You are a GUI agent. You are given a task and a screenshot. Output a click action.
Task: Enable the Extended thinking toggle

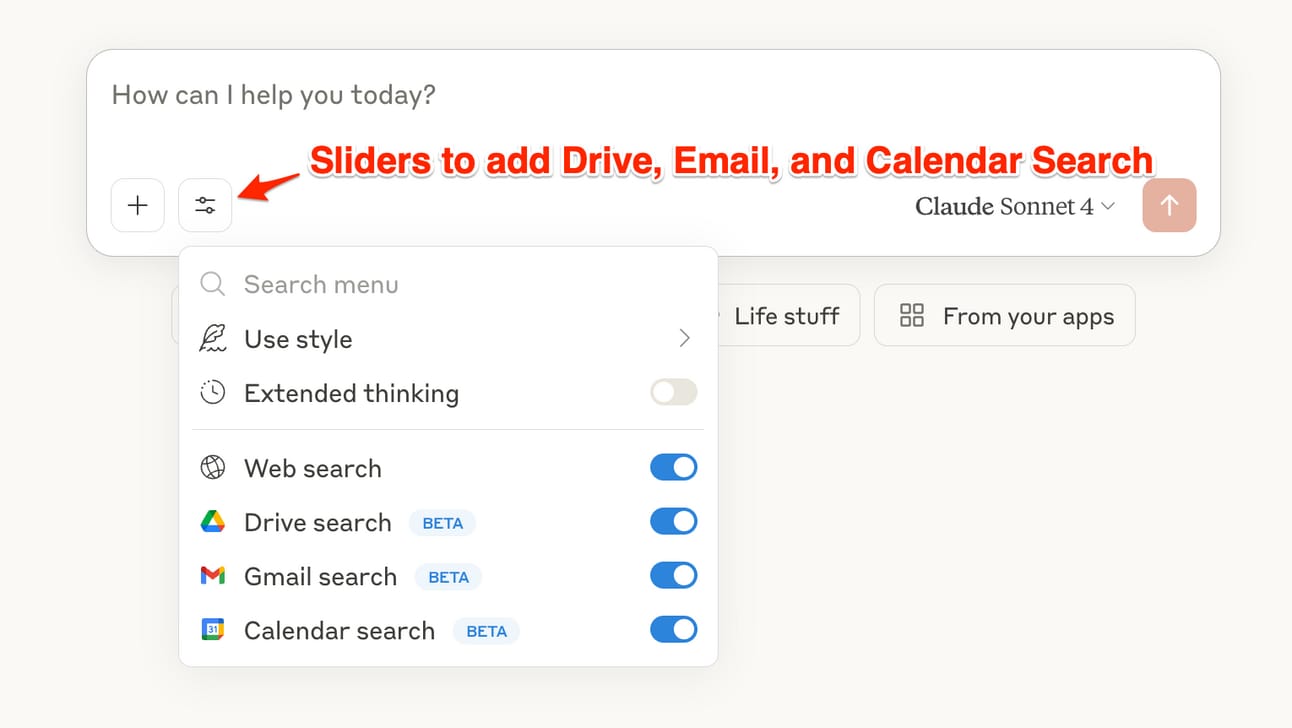pos(674,392)
